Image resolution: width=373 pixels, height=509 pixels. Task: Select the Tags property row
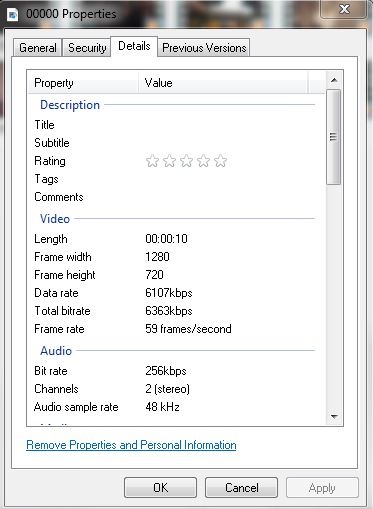click(175, 179)
